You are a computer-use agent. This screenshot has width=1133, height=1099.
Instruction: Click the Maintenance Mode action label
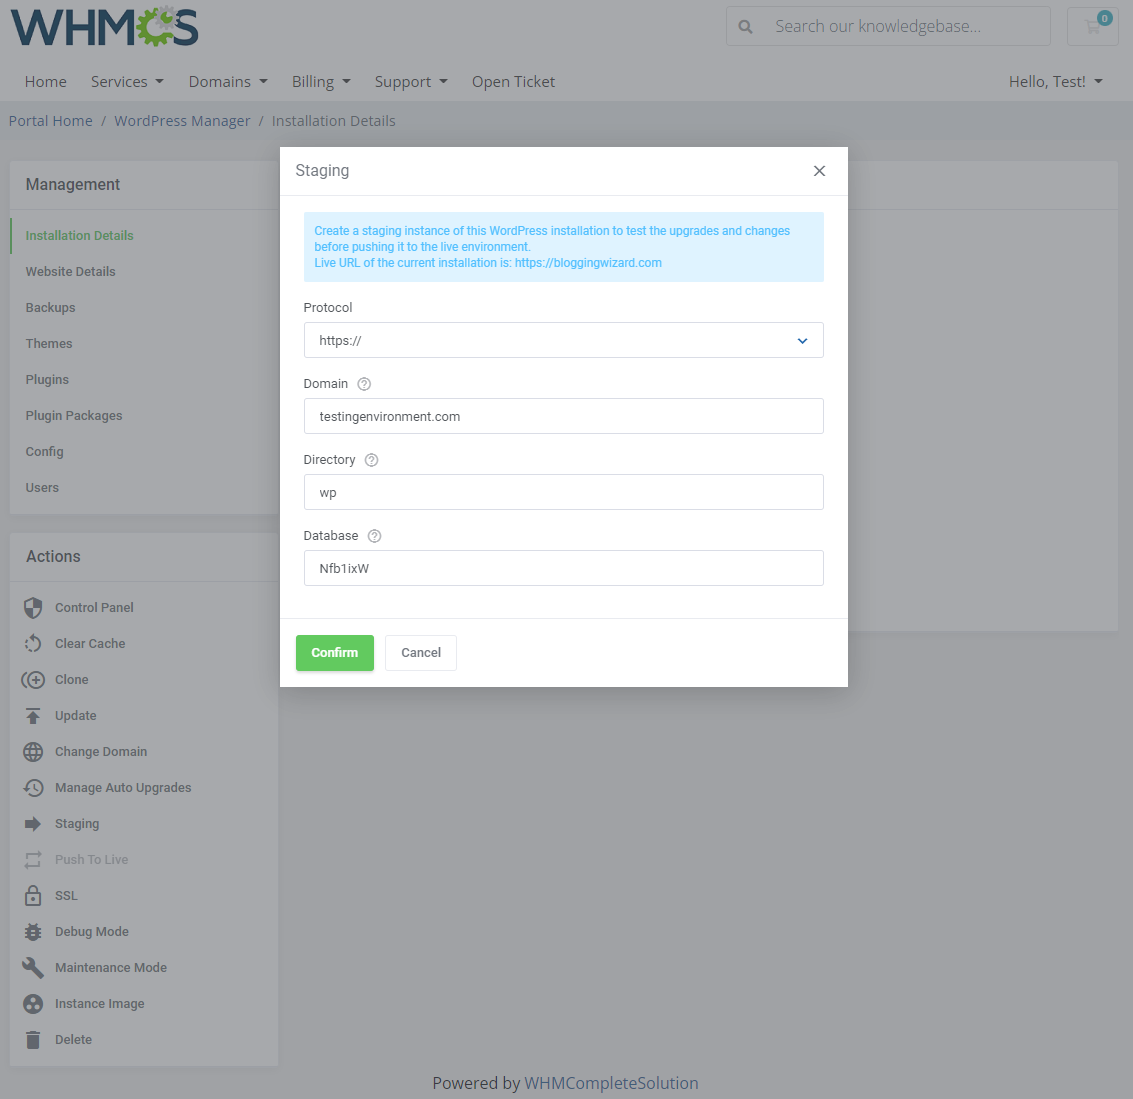pyautogui.click(x=111, y=967)
